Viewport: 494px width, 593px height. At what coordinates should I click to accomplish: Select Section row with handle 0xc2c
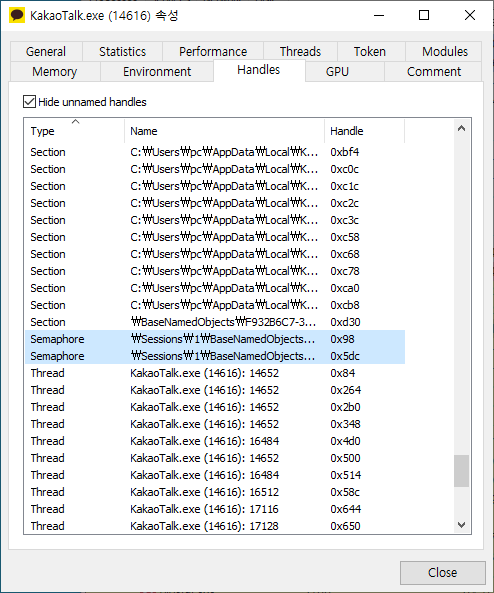pos(215,203)
